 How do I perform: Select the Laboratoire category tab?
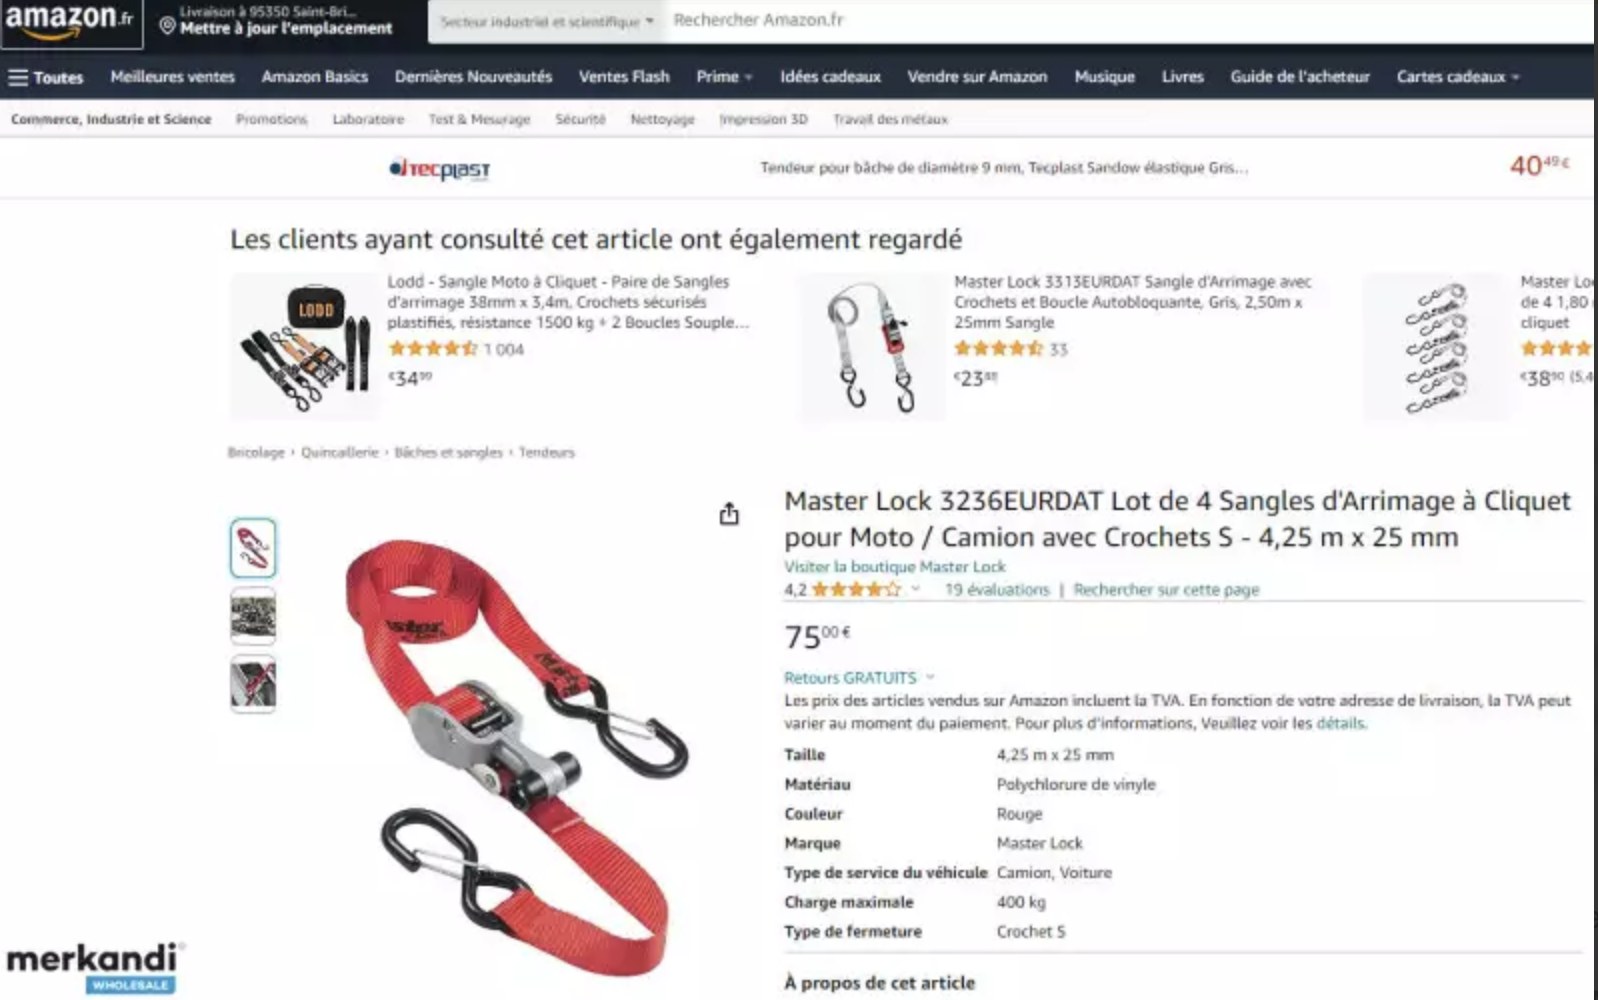(368, 119)
